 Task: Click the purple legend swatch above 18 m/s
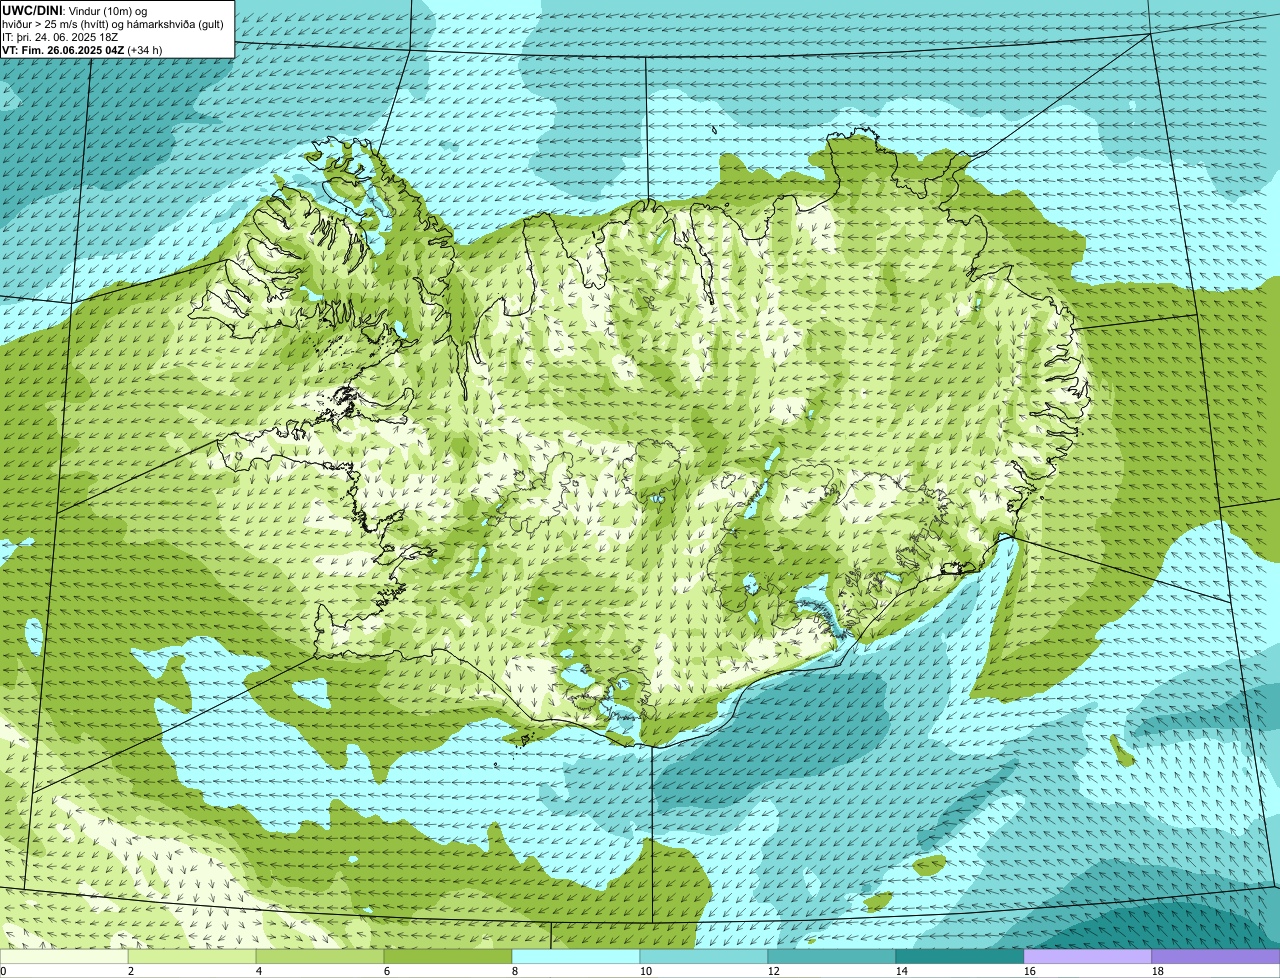pos(1216,956)
